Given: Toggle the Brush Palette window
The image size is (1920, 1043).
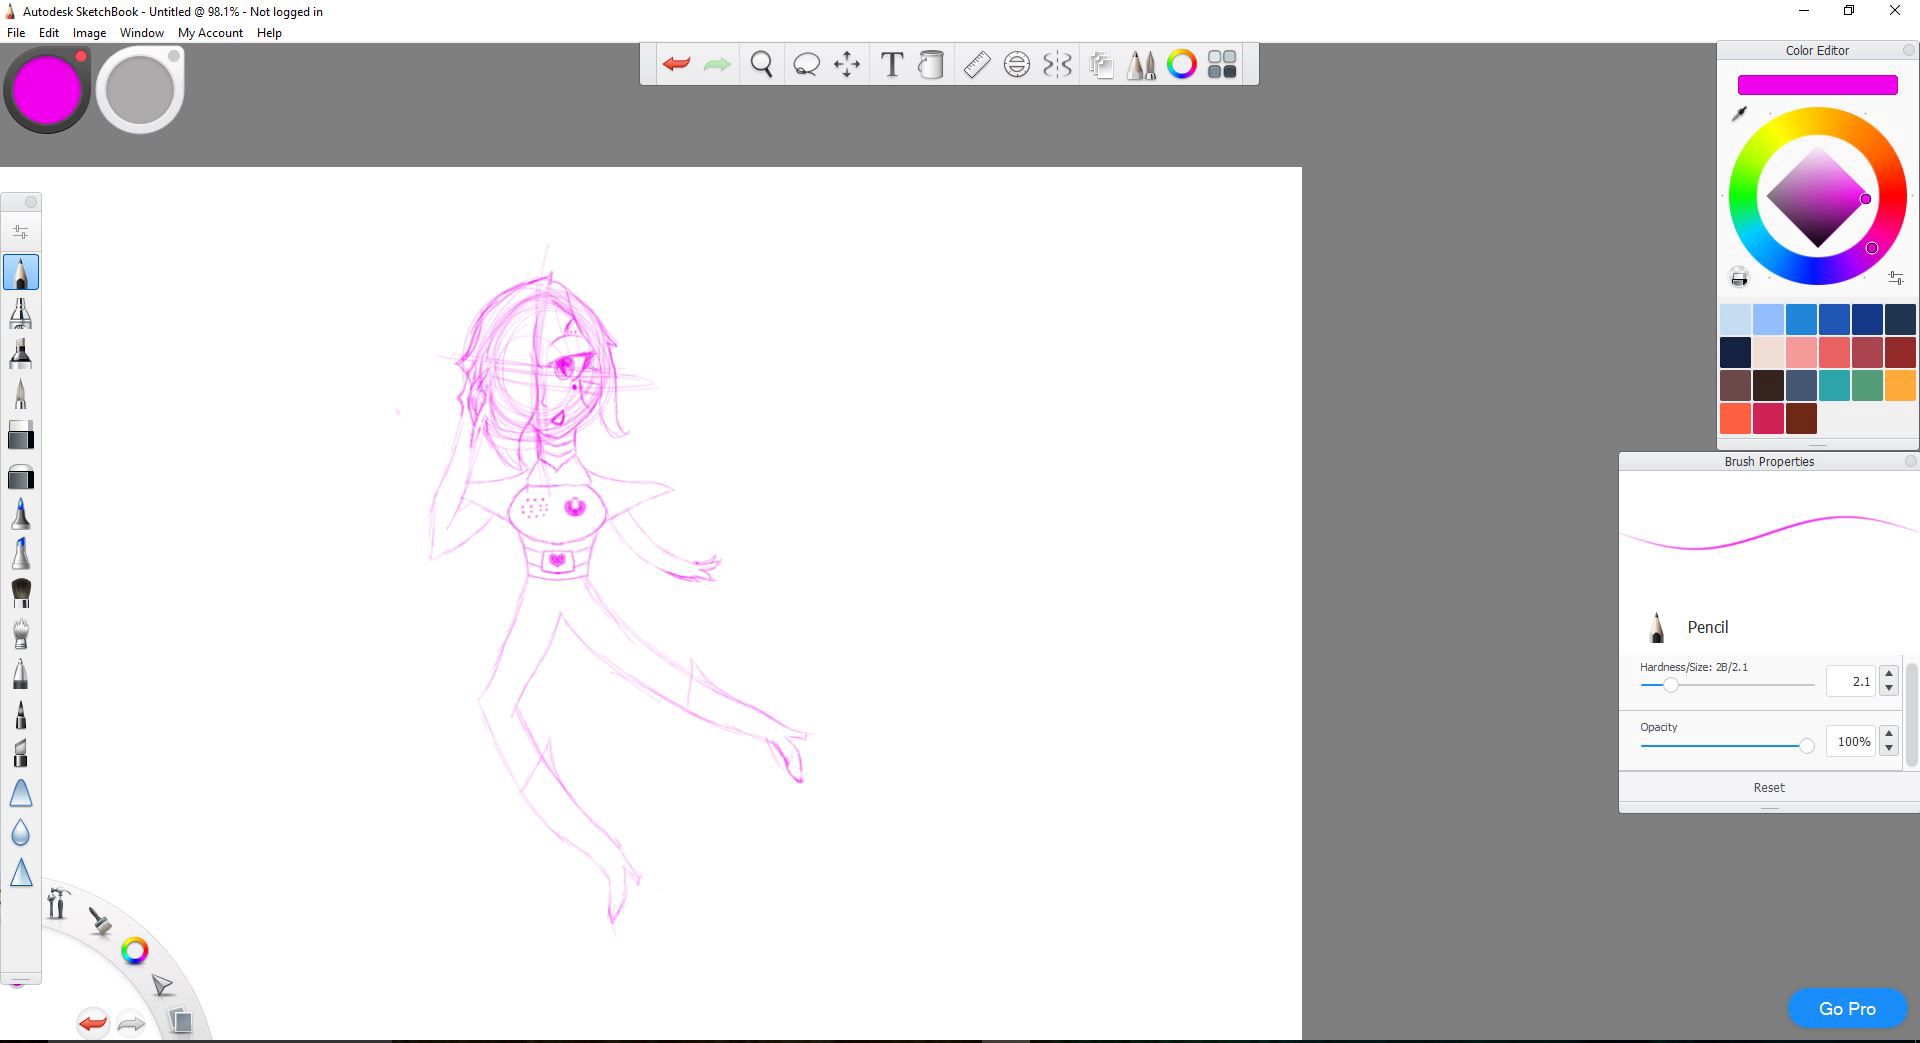Looking at the screenshot, I should pyautogui.click(x=1141, y=65).
